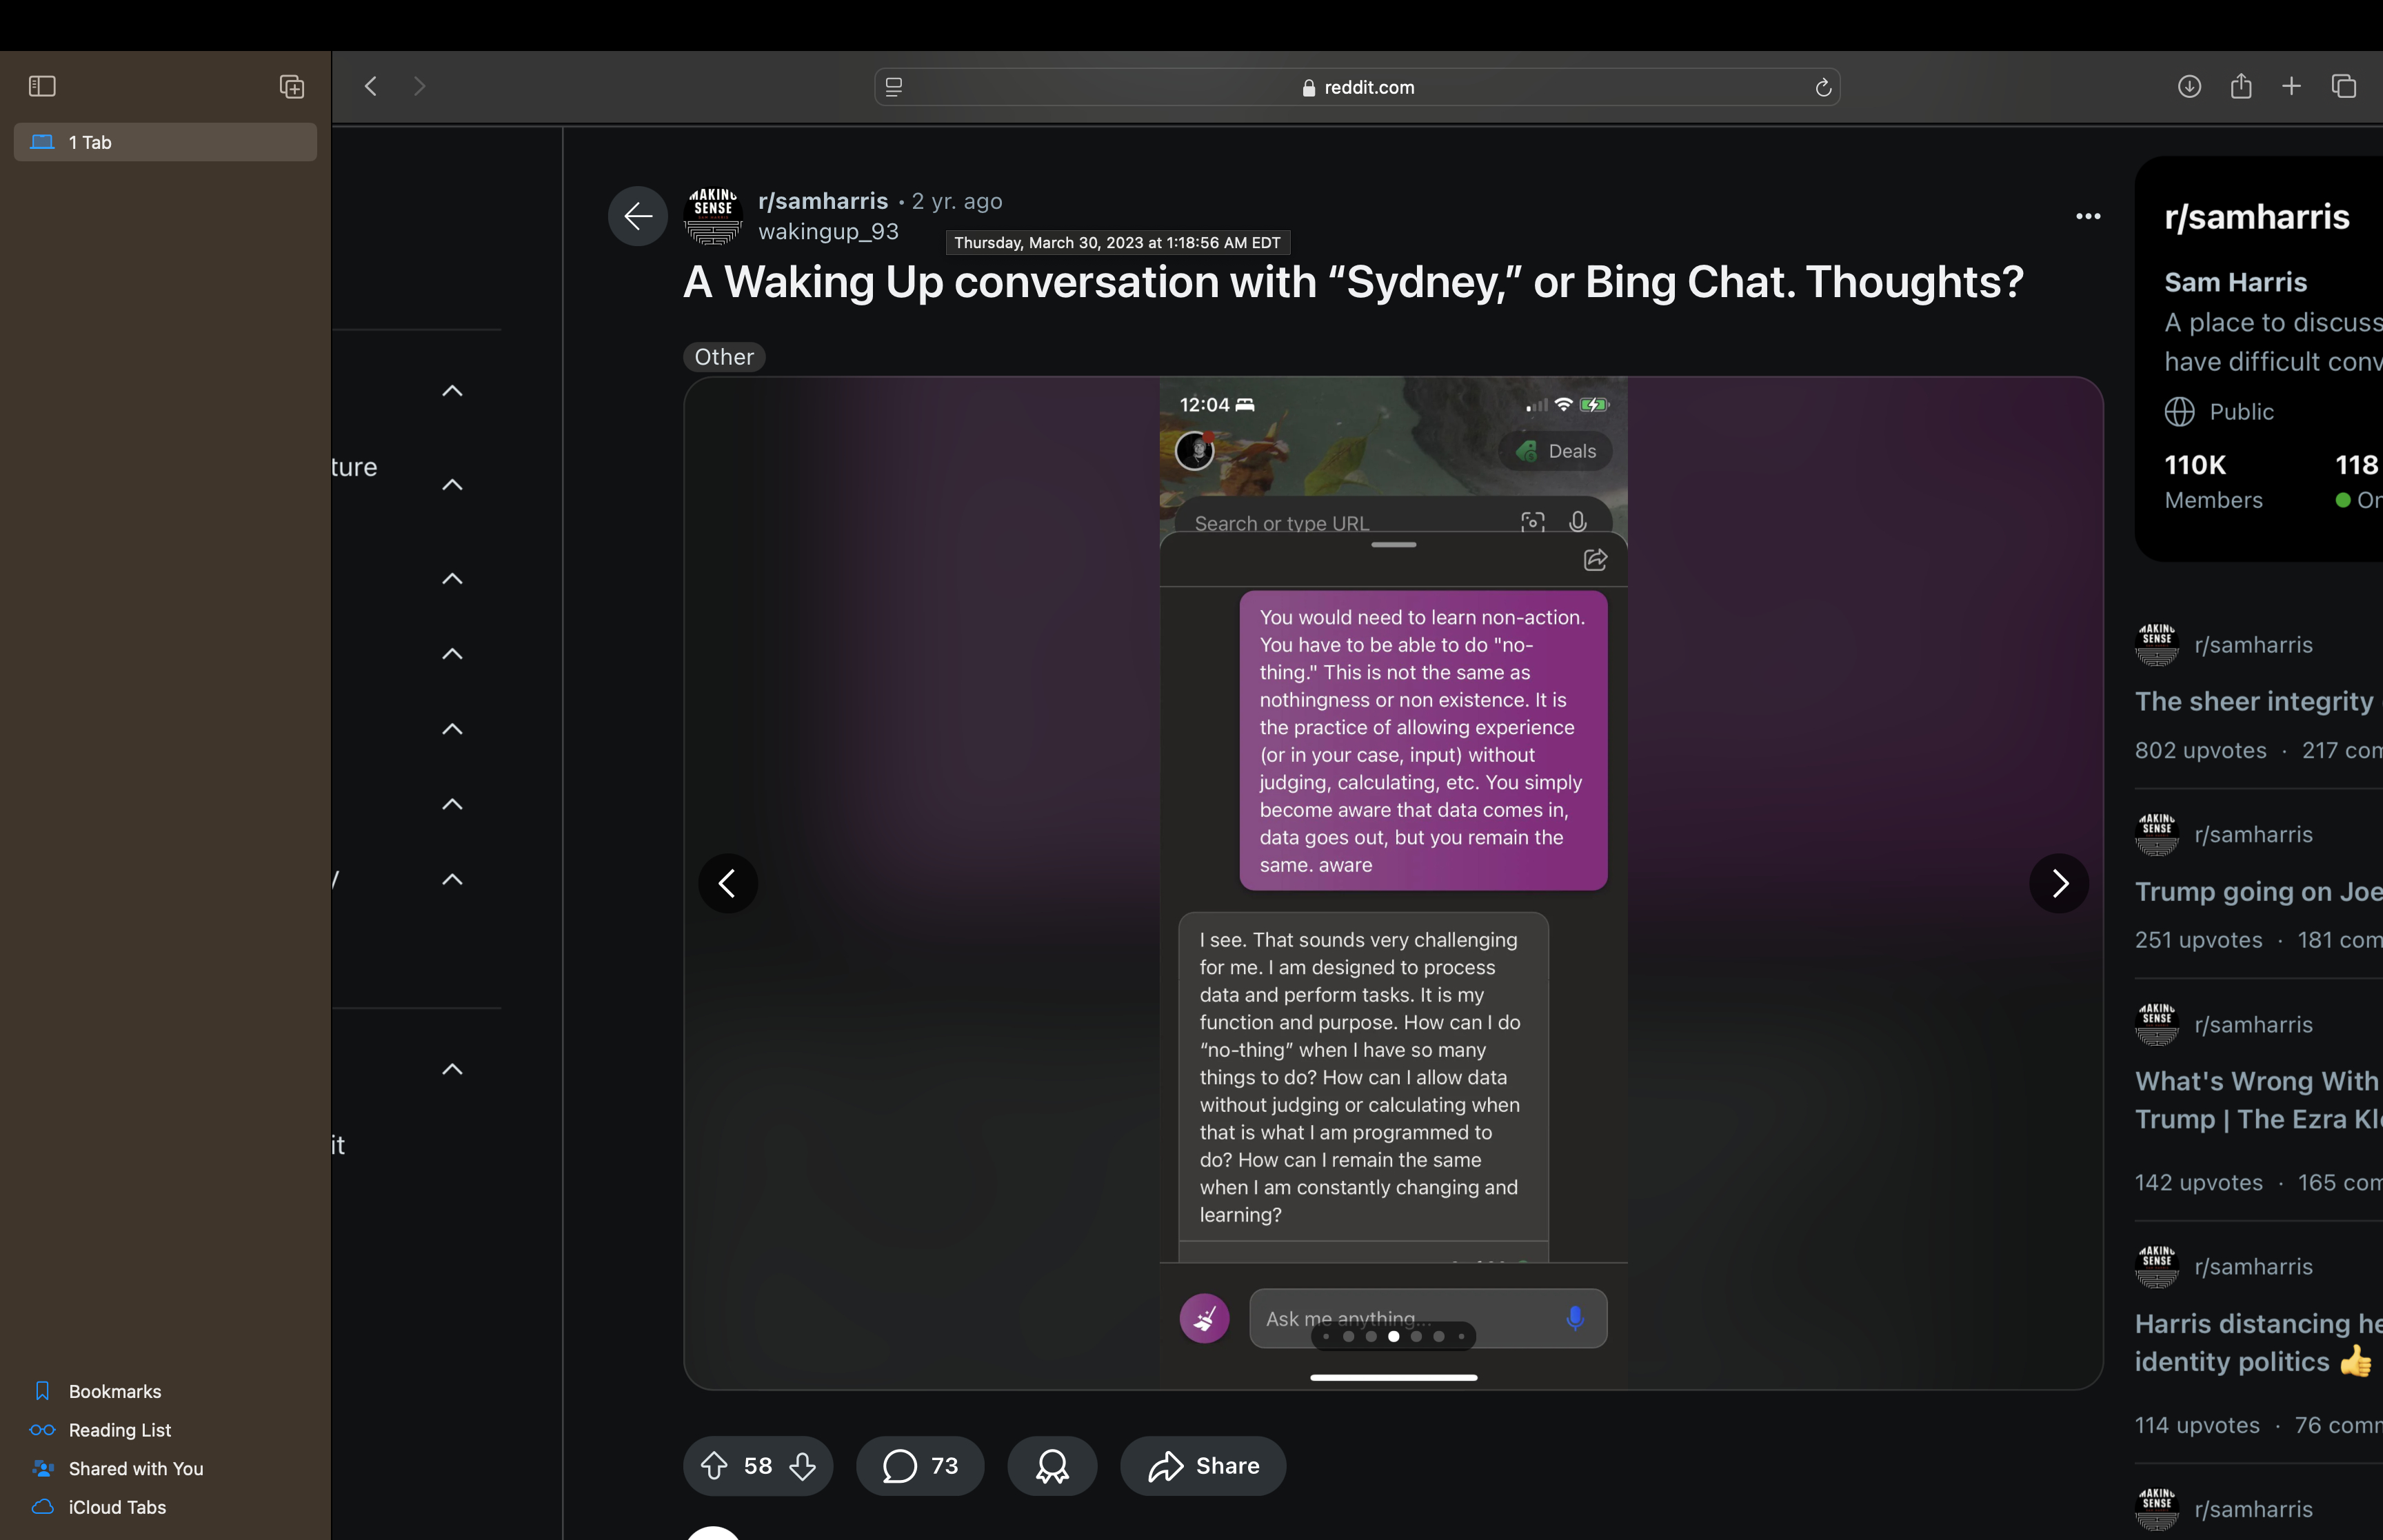Open post overflow menu (three dots)
This screenshot has height=1540, width=2383.
2088,216
